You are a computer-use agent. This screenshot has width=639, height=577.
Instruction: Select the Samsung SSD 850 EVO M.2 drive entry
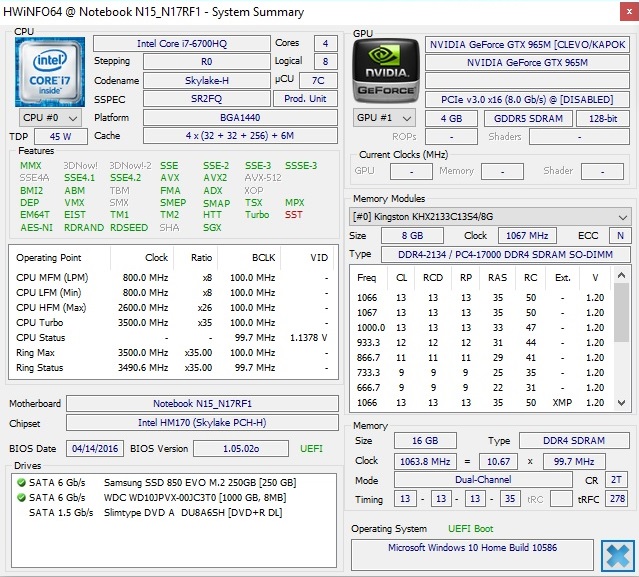[x=162, y=482]
